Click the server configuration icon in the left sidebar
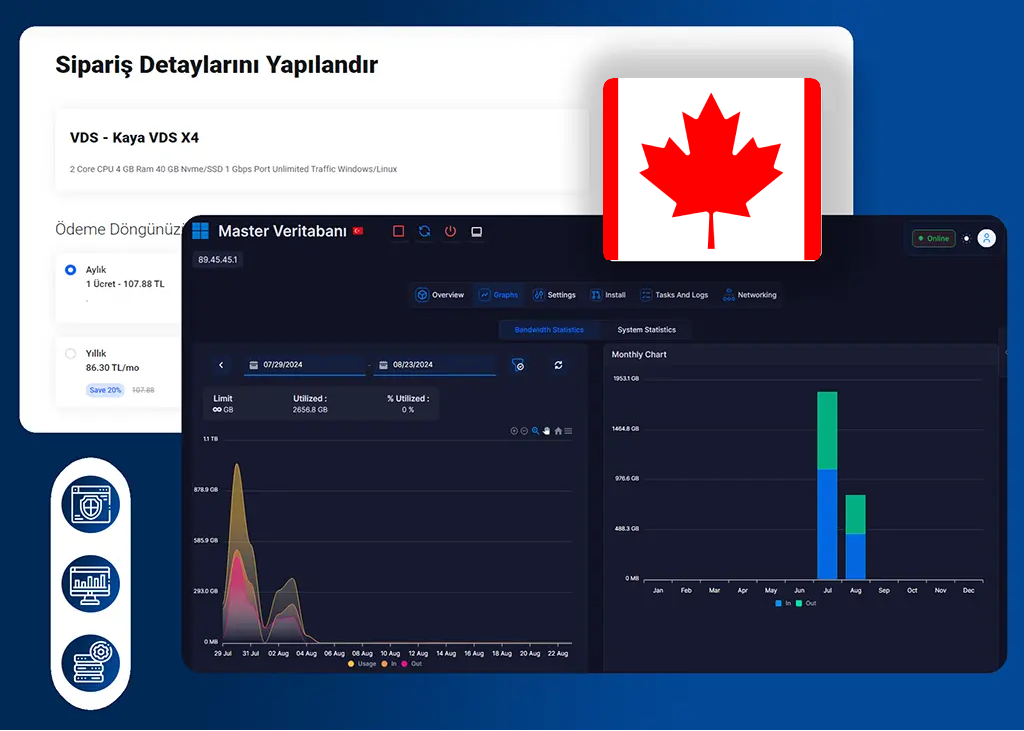This screenshot has width=1024, height=731. click(x=90, y=662)
